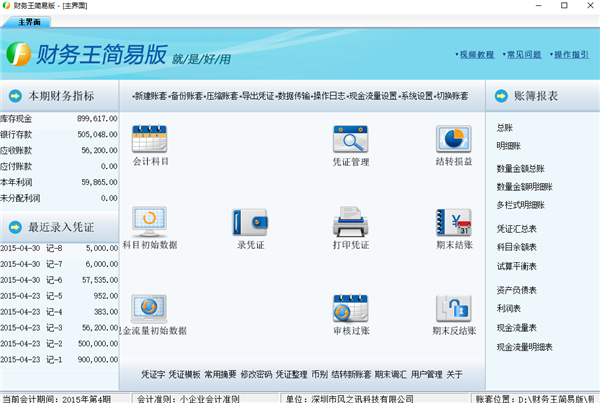600x403 pixels.
Task: Click the app icon in title bar
Action: [x=6, y=5]
